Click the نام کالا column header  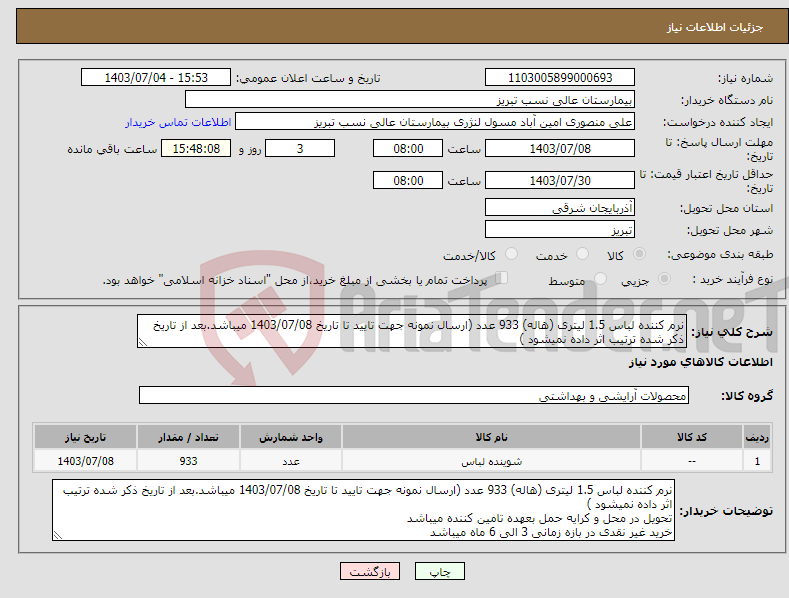491,437
